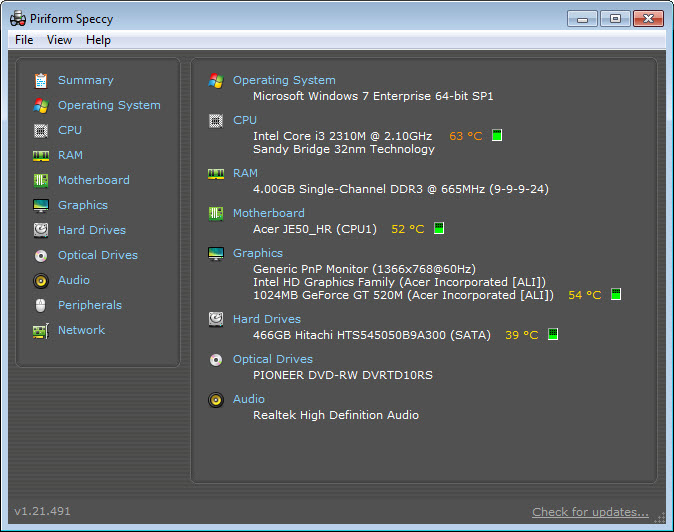Click the green temperature indicator beside 54 °C
674x532 pixels.
pos(616,294)
